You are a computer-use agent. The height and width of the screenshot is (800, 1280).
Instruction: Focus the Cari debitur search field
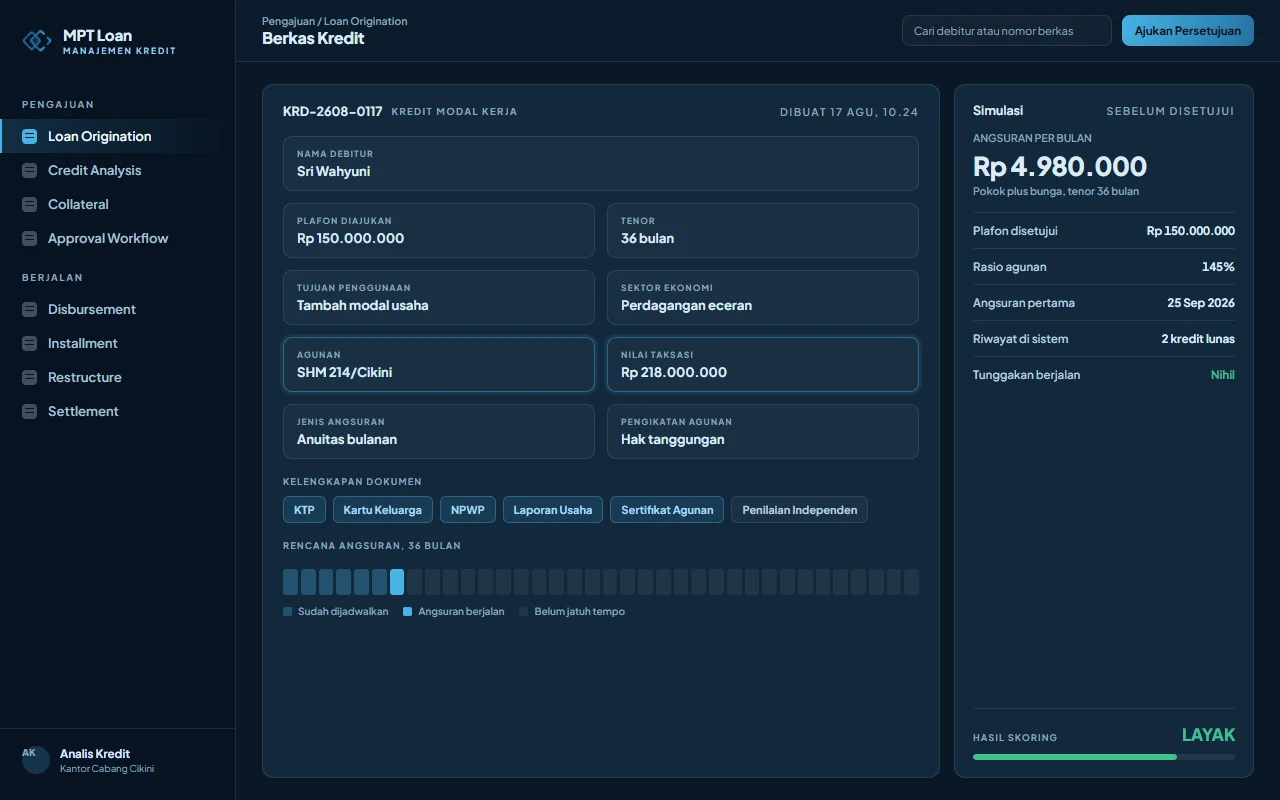1007,31
